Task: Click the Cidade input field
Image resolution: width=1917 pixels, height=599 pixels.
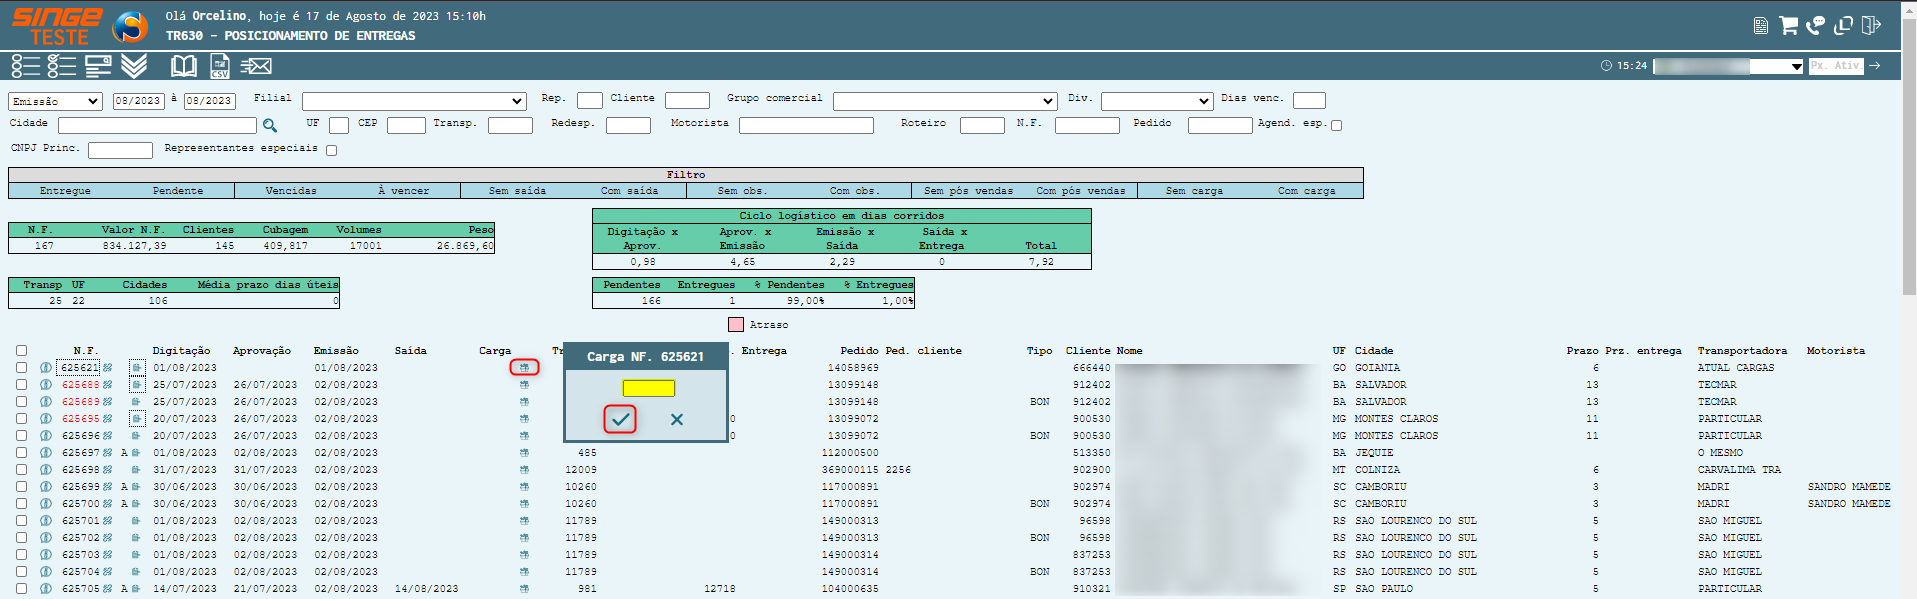Action: pyautogui.click(x=157, y=125)
